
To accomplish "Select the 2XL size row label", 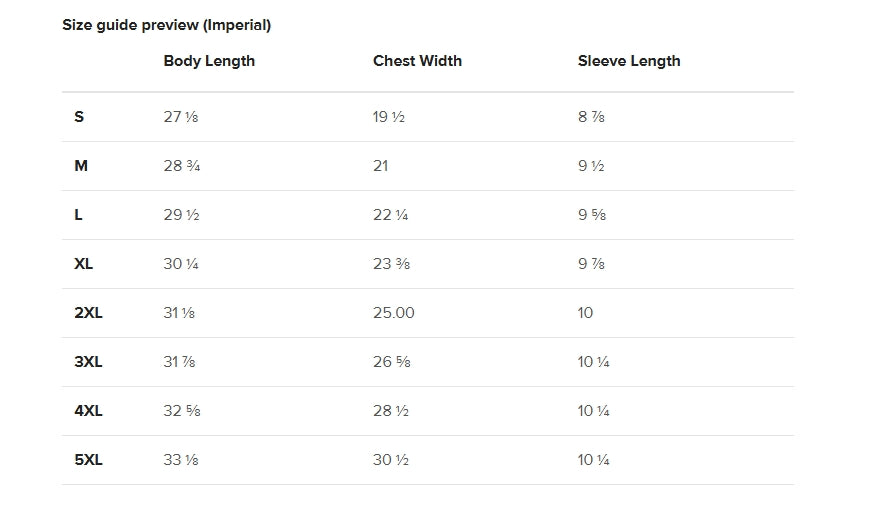I will coord(88,313).
